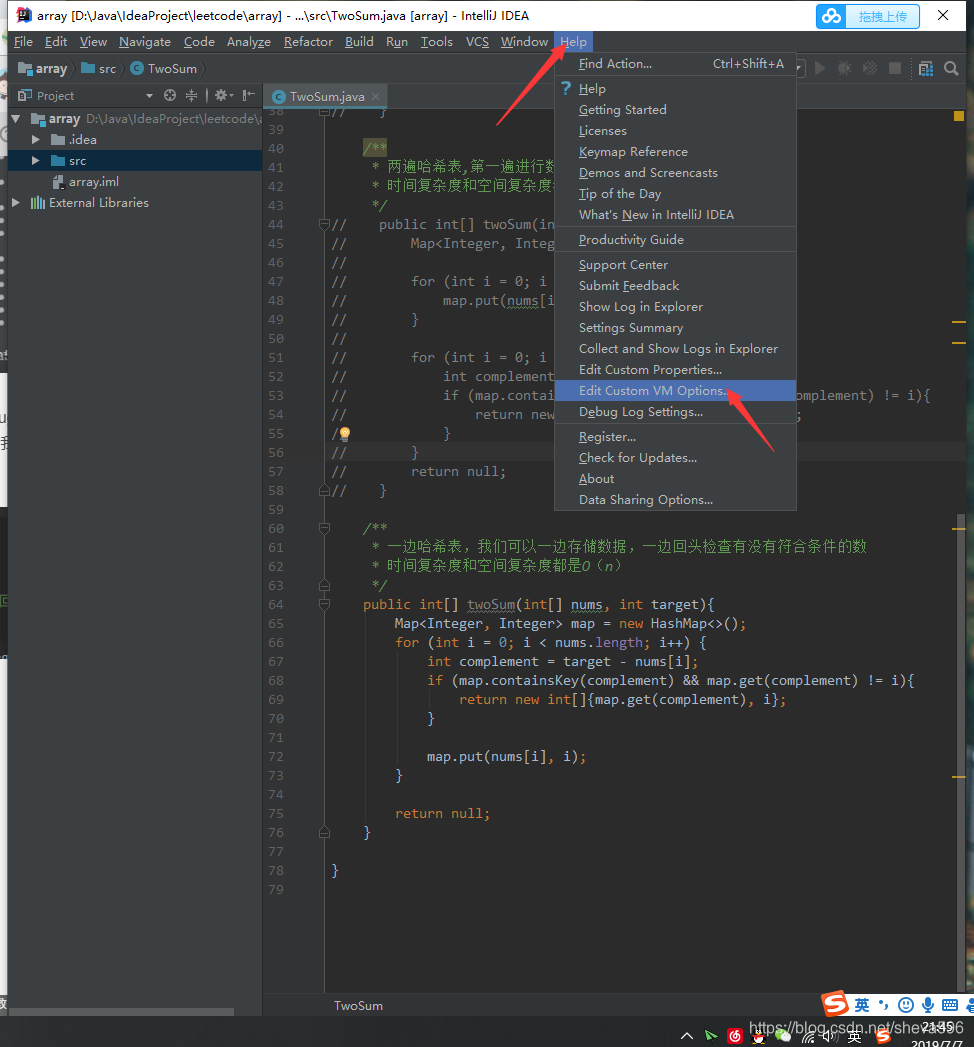Viewport: 974px width, 1047px height.
Task: Select Edit Custom Properties menu entry
Action: 675,369
